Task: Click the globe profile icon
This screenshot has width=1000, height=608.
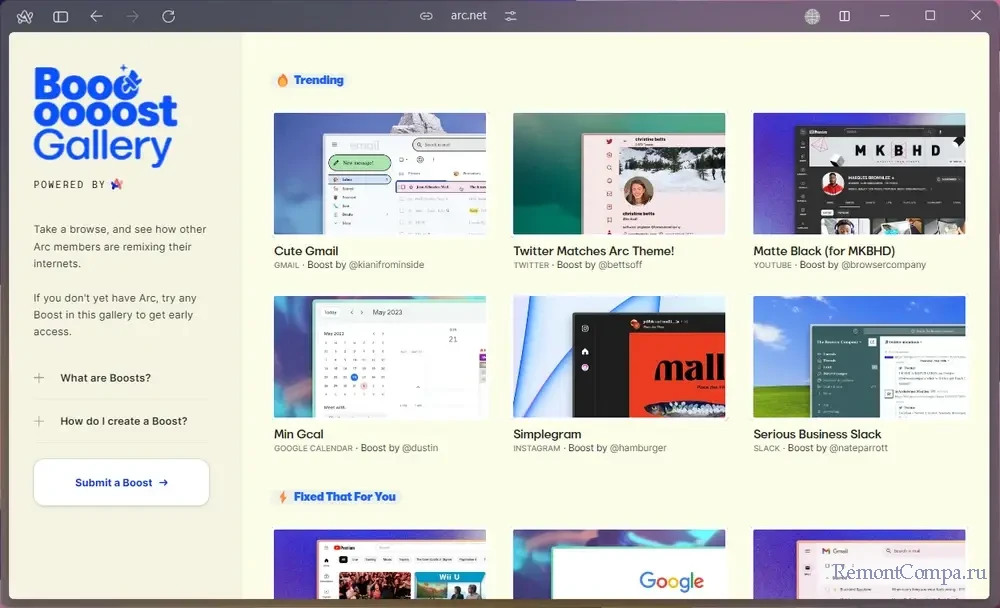Action: [x=812, y=17]
